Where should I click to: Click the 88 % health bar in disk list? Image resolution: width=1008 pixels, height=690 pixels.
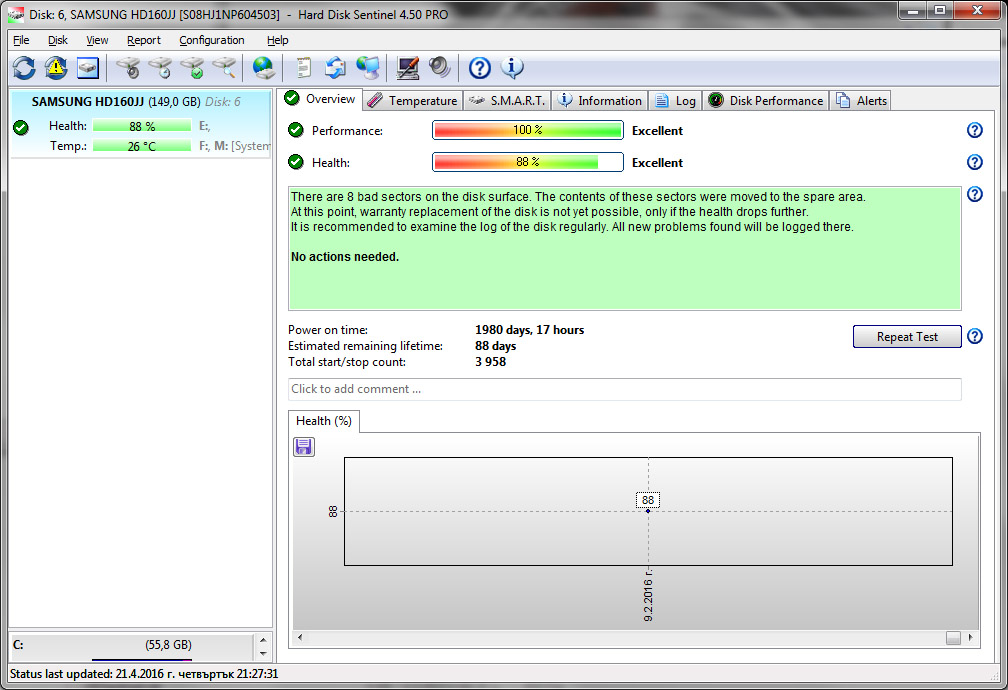point(141,126)
